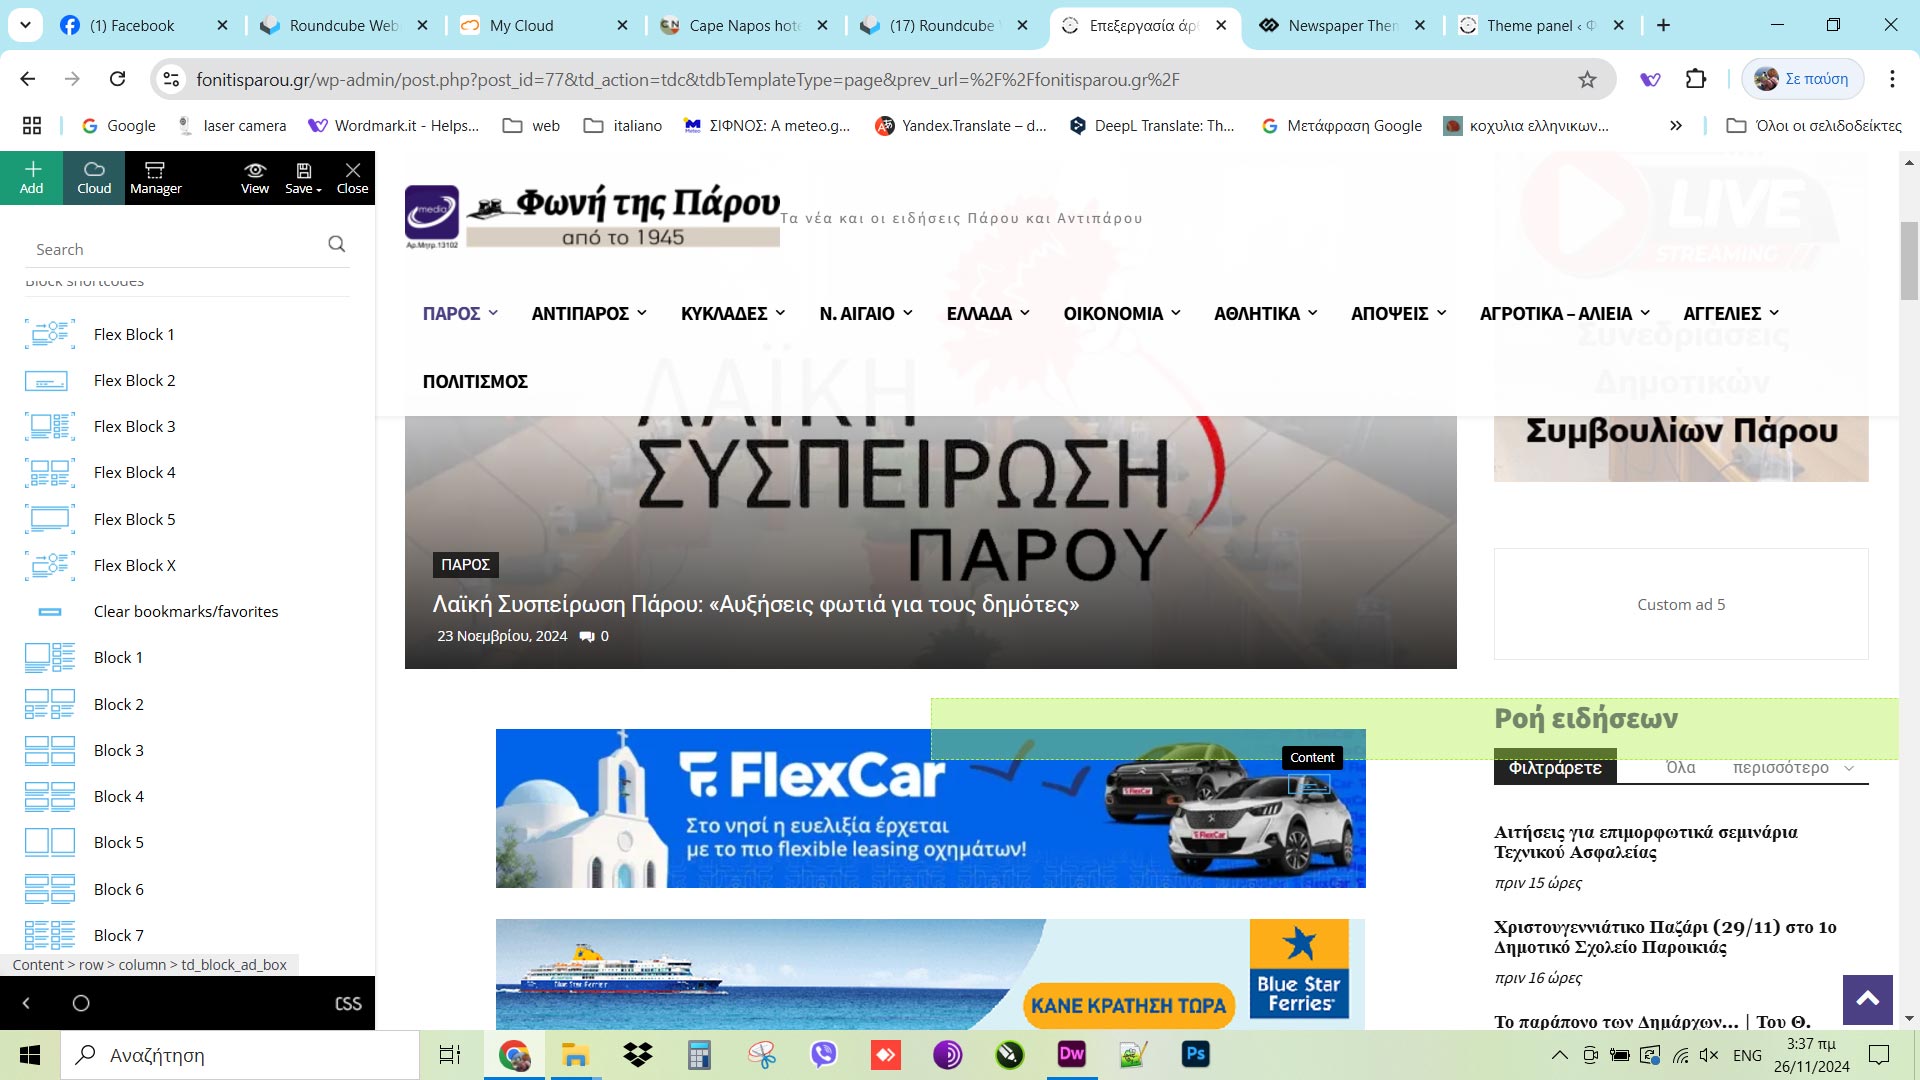Screen dimensions: 1920x1080
Task: Expand the ΕΛΛΑΔΑ menu
Action: tap(988, 314)
